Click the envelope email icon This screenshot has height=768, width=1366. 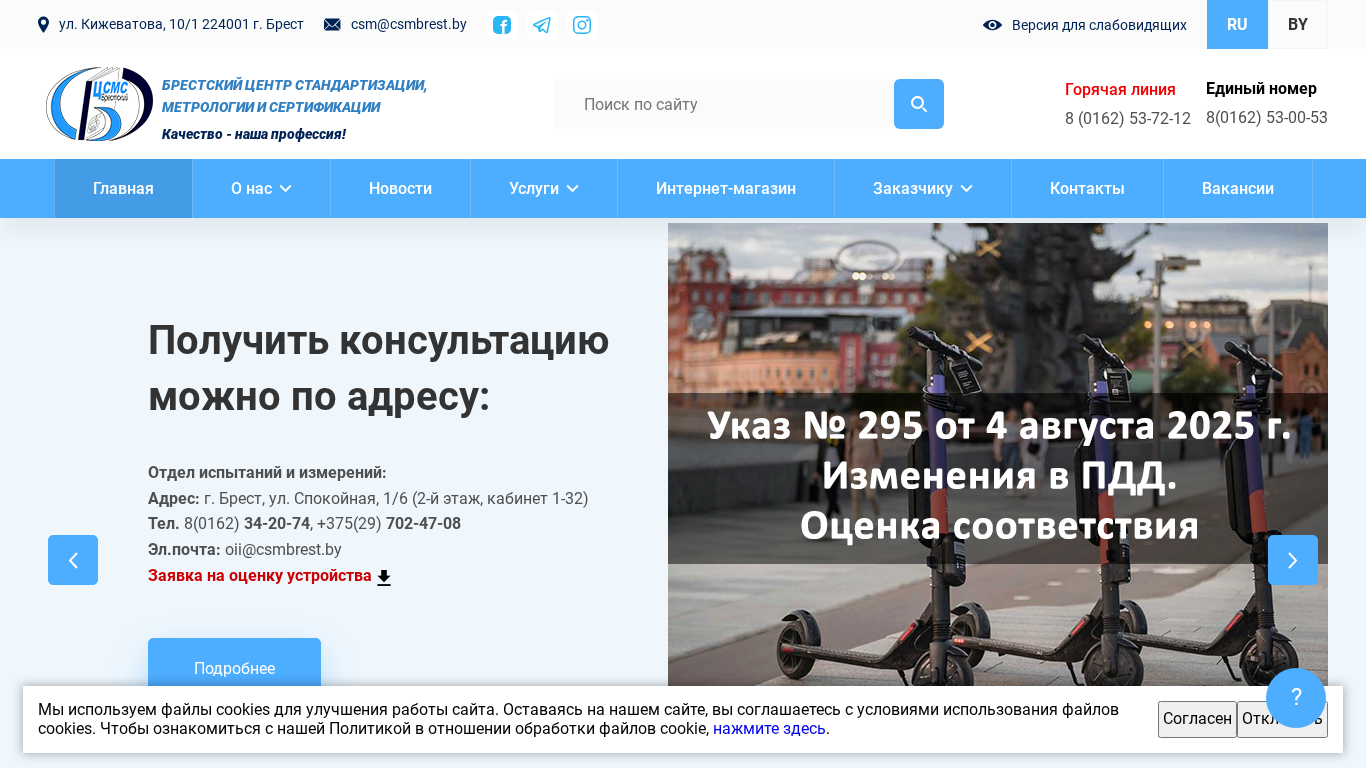click(332, 24)
